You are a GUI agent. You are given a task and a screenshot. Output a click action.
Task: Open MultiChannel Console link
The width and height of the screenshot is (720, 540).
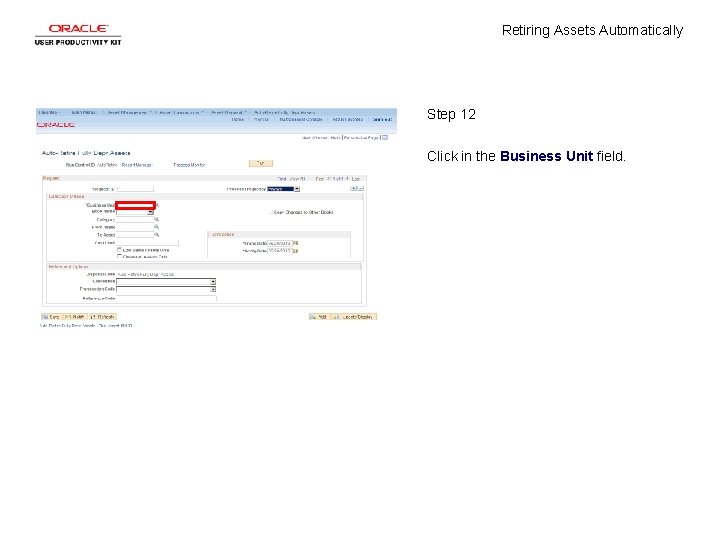[301, 119]
